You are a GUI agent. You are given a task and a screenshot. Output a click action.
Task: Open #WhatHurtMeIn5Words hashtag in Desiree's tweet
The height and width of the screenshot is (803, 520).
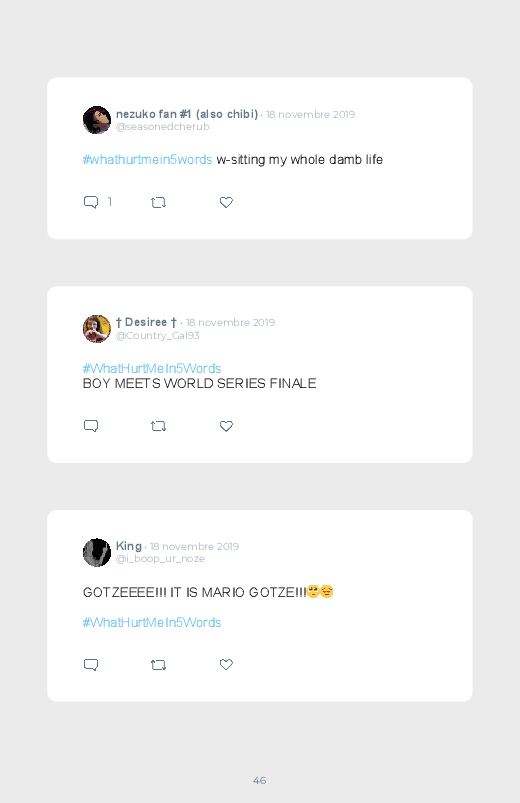[152, 368]
